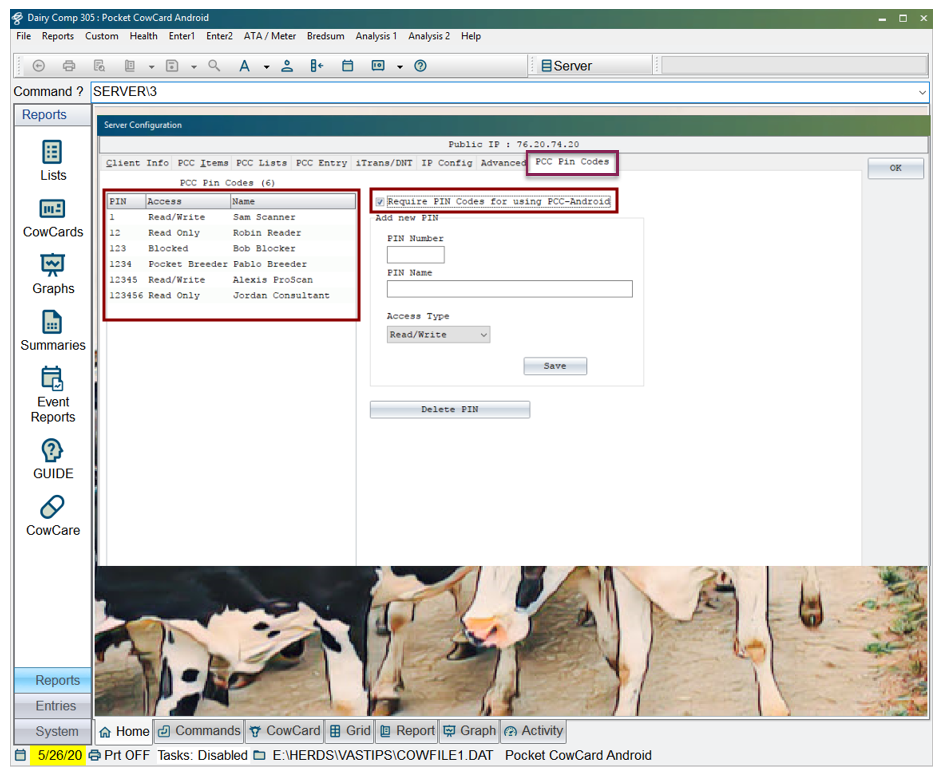Open the Reports menu in the menu bar

click(x=57, y=36)
